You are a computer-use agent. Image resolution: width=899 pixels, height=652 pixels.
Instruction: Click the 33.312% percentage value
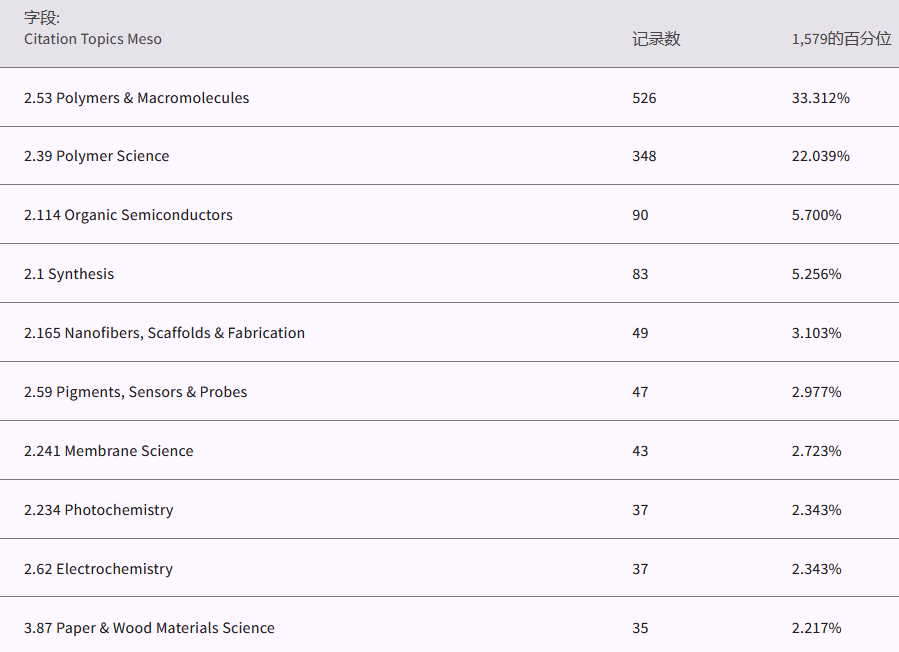click(820, 98)
